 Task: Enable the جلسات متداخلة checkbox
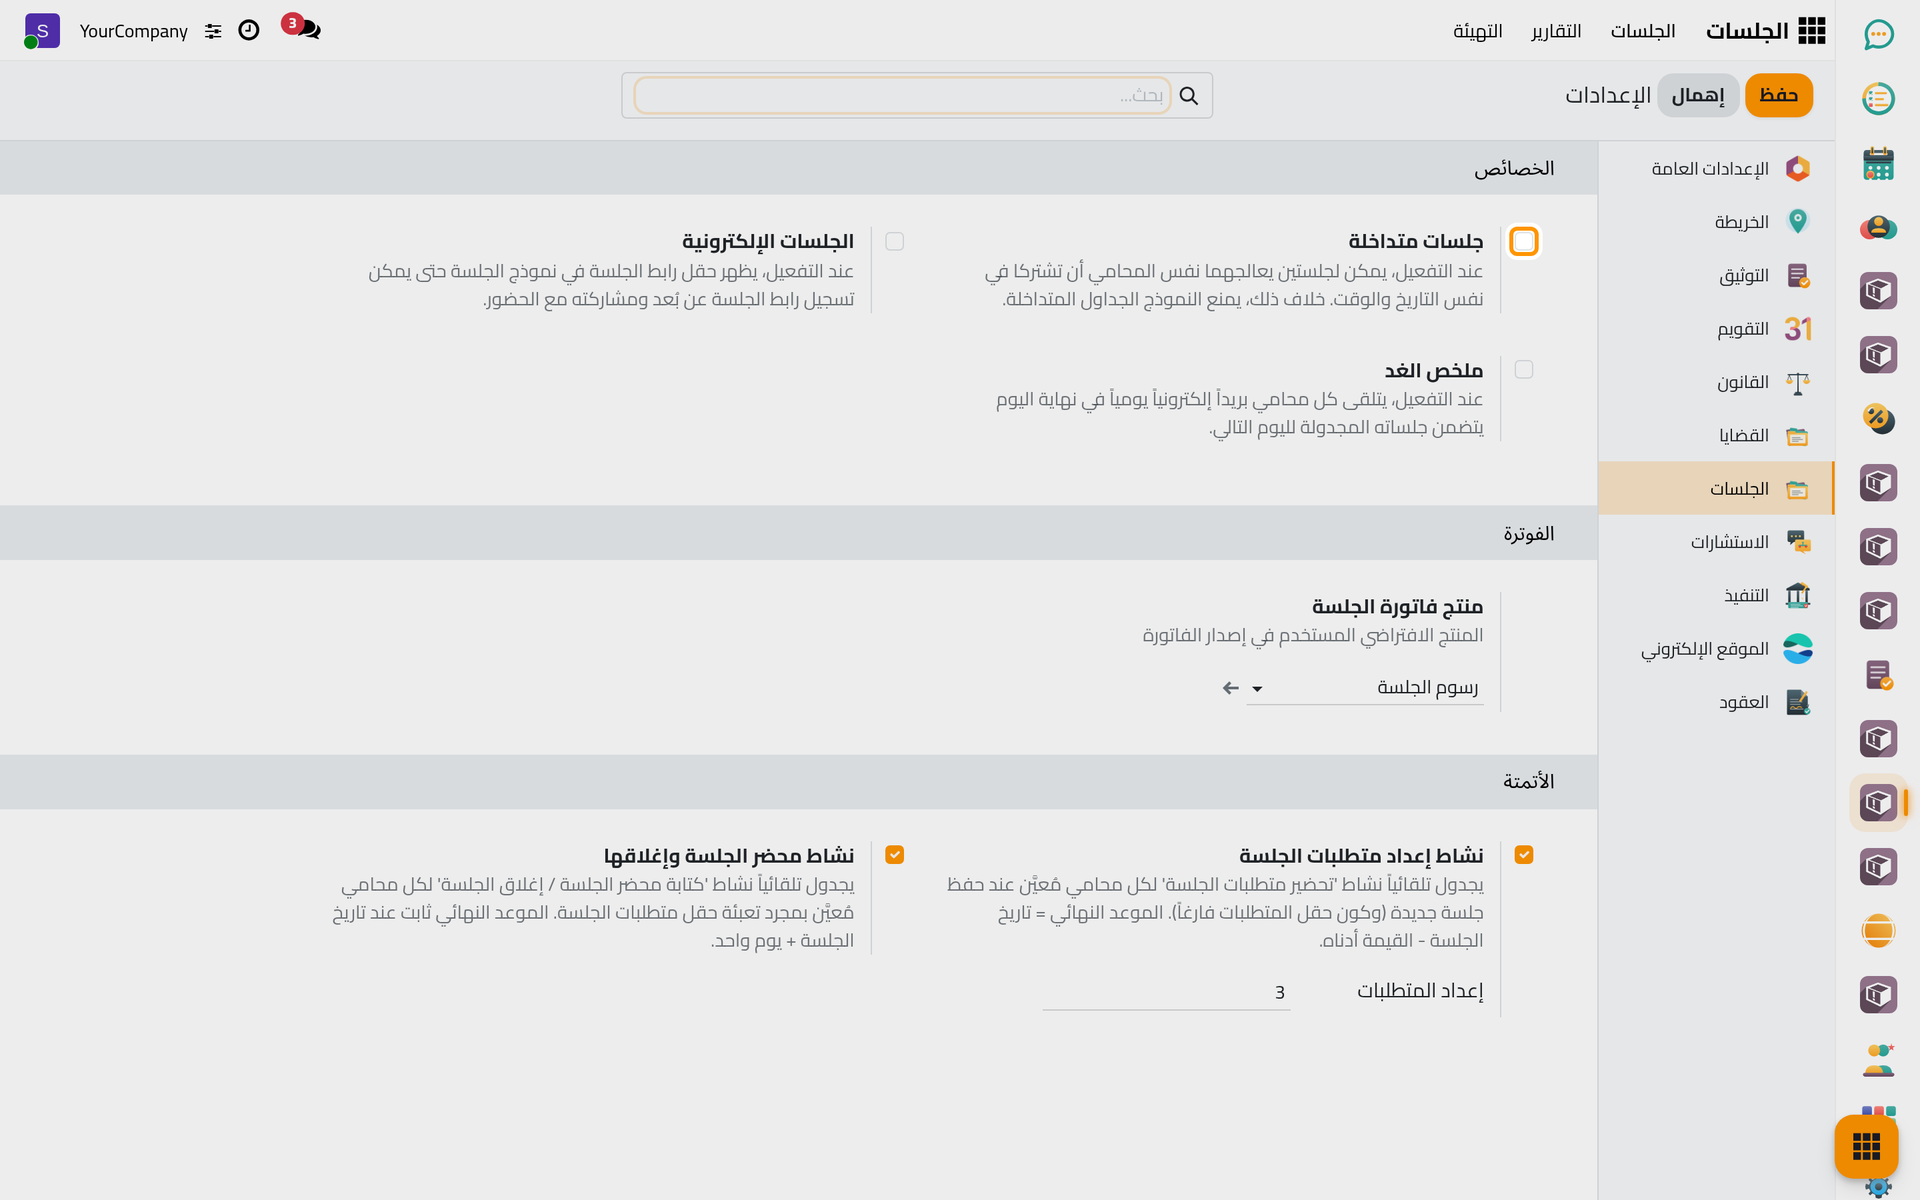click(x=1524, y=241)
